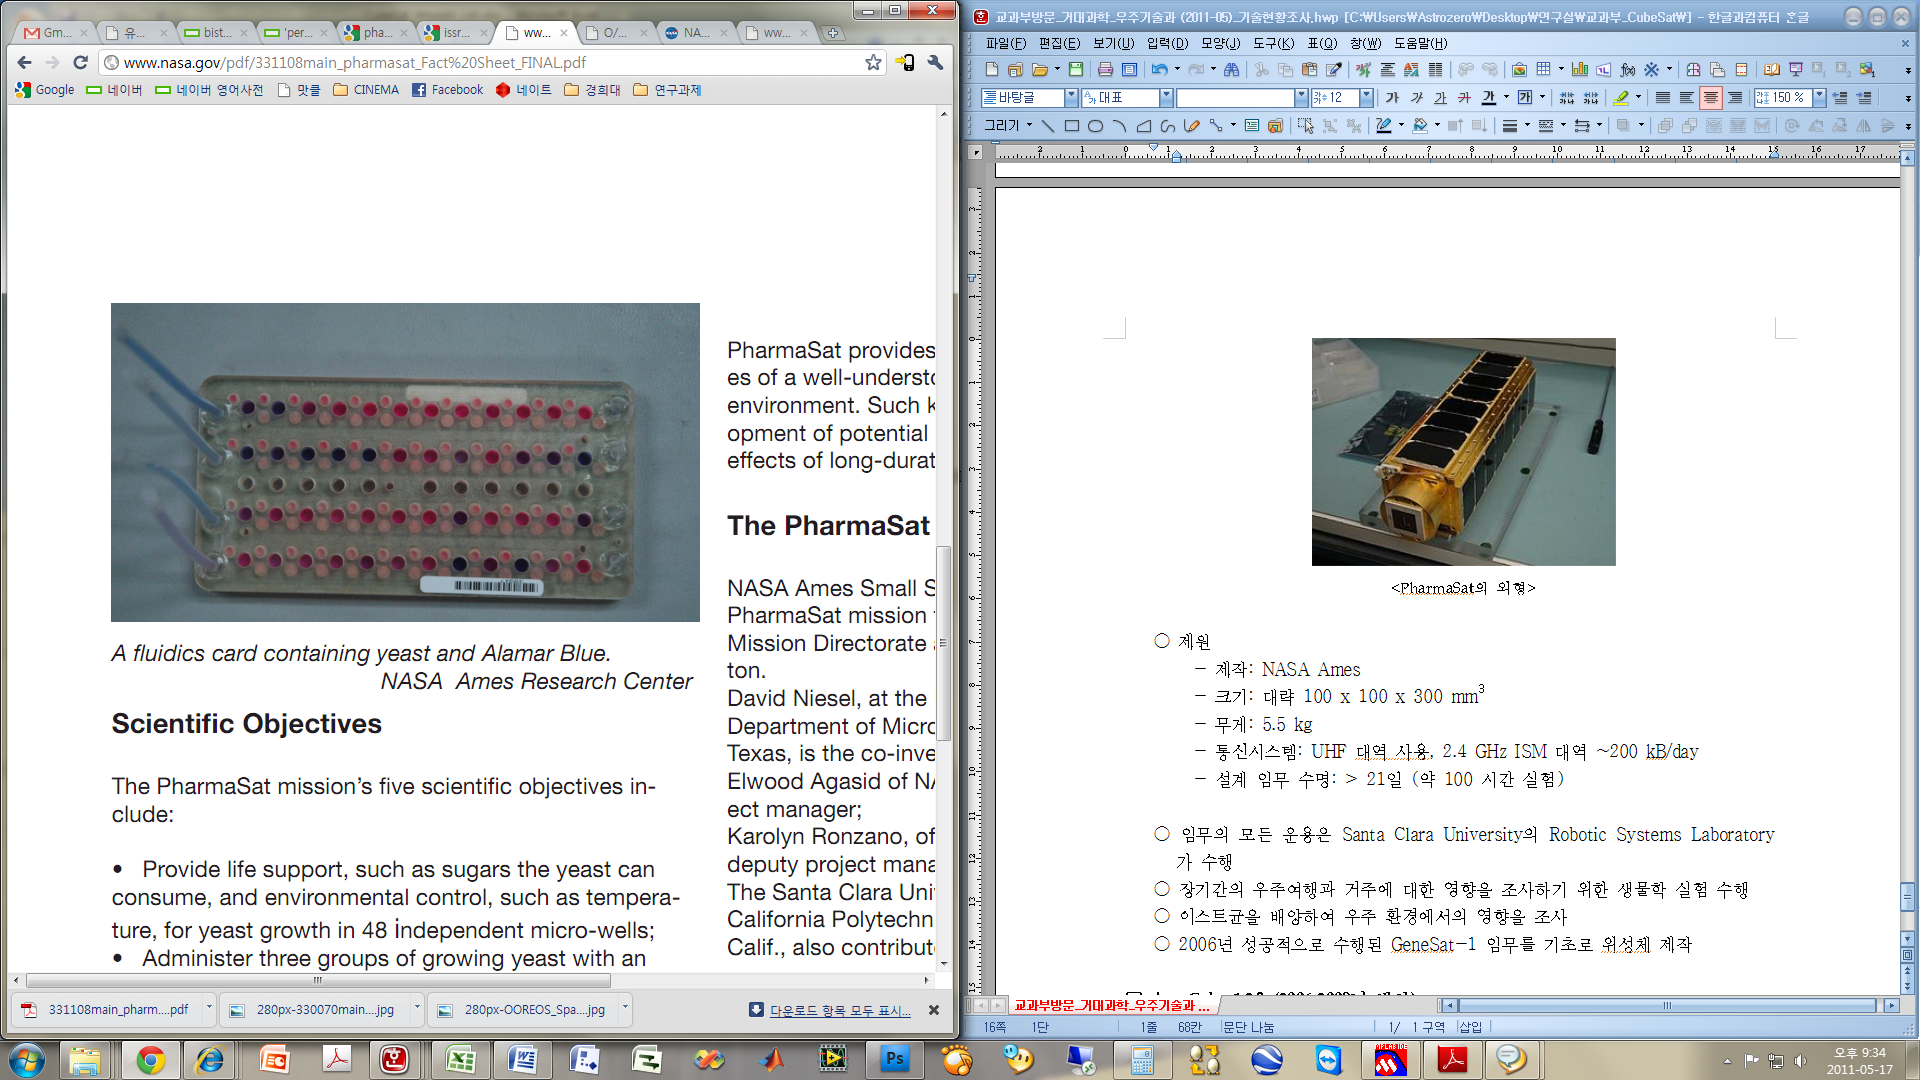Click the Save icon in Hangul toolbar
The width and height of the screenshot is (1920, 1080).
(x=1076, y=70)
